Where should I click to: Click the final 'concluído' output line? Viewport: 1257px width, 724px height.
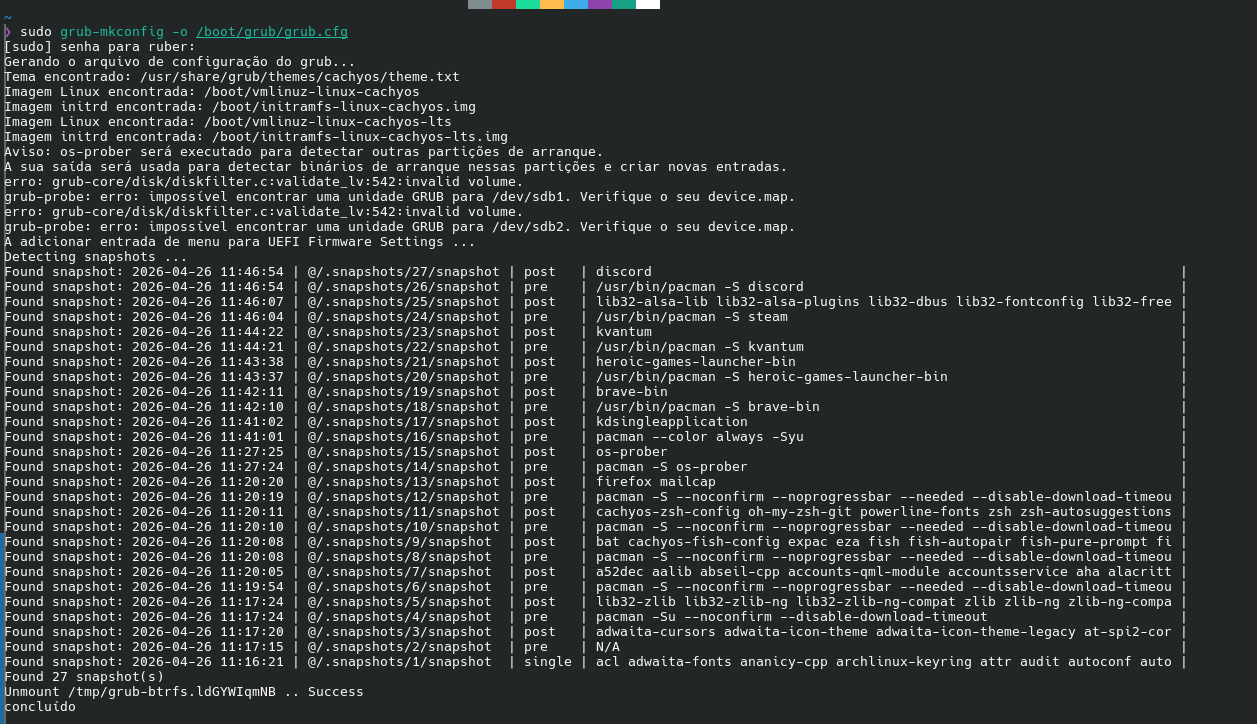point(40,707)
